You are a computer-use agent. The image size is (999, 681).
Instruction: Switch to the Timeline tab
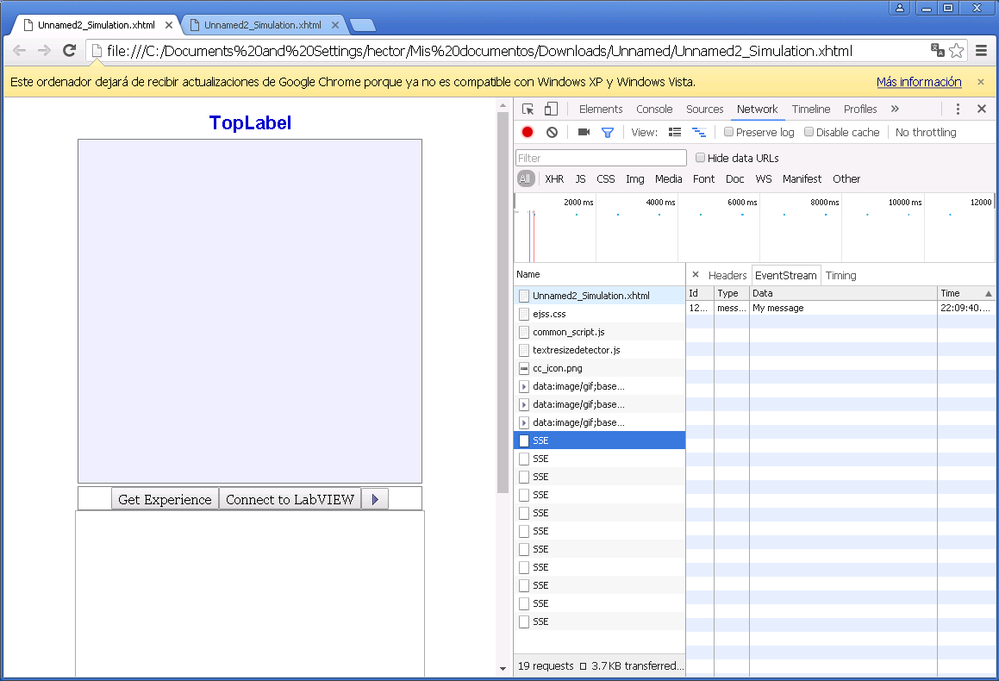coord(811,109)
